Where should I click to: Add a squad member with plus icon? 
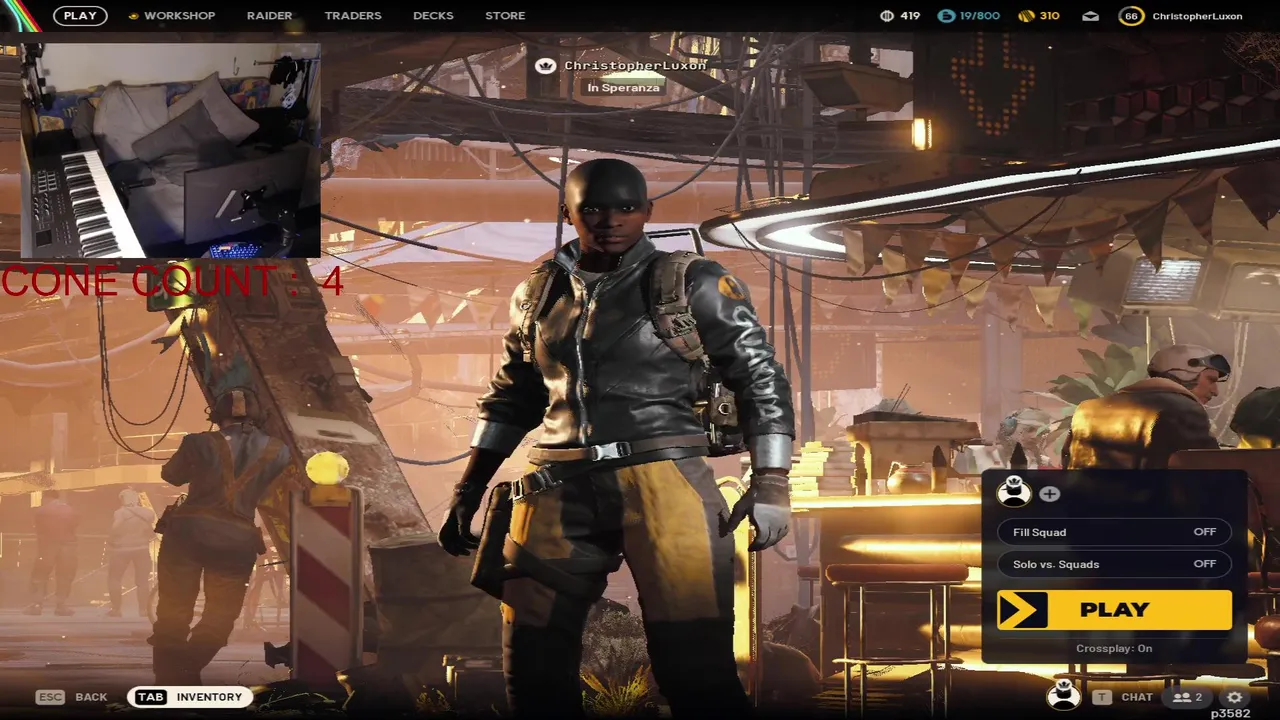point(1049,494)
